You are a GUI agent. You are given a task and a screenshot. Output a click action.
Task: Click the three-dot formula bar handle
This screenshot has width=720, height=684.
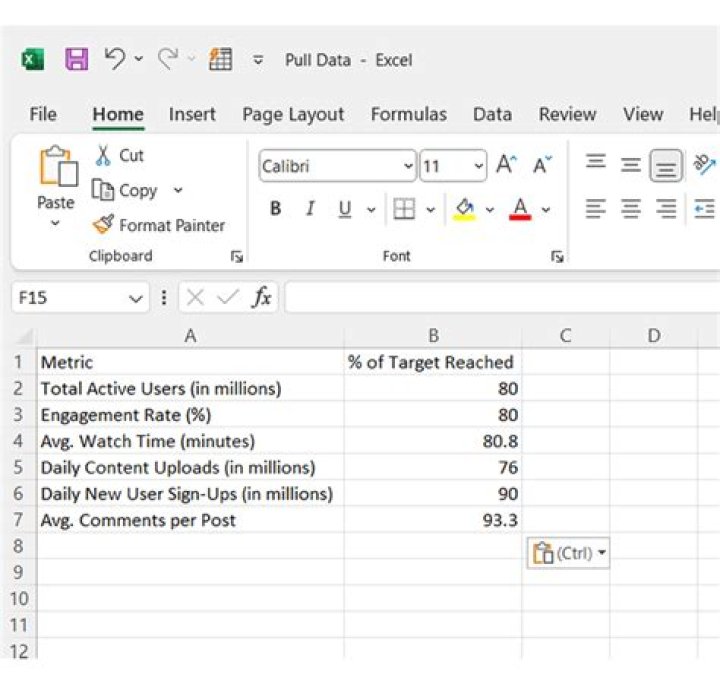point(164,297)
